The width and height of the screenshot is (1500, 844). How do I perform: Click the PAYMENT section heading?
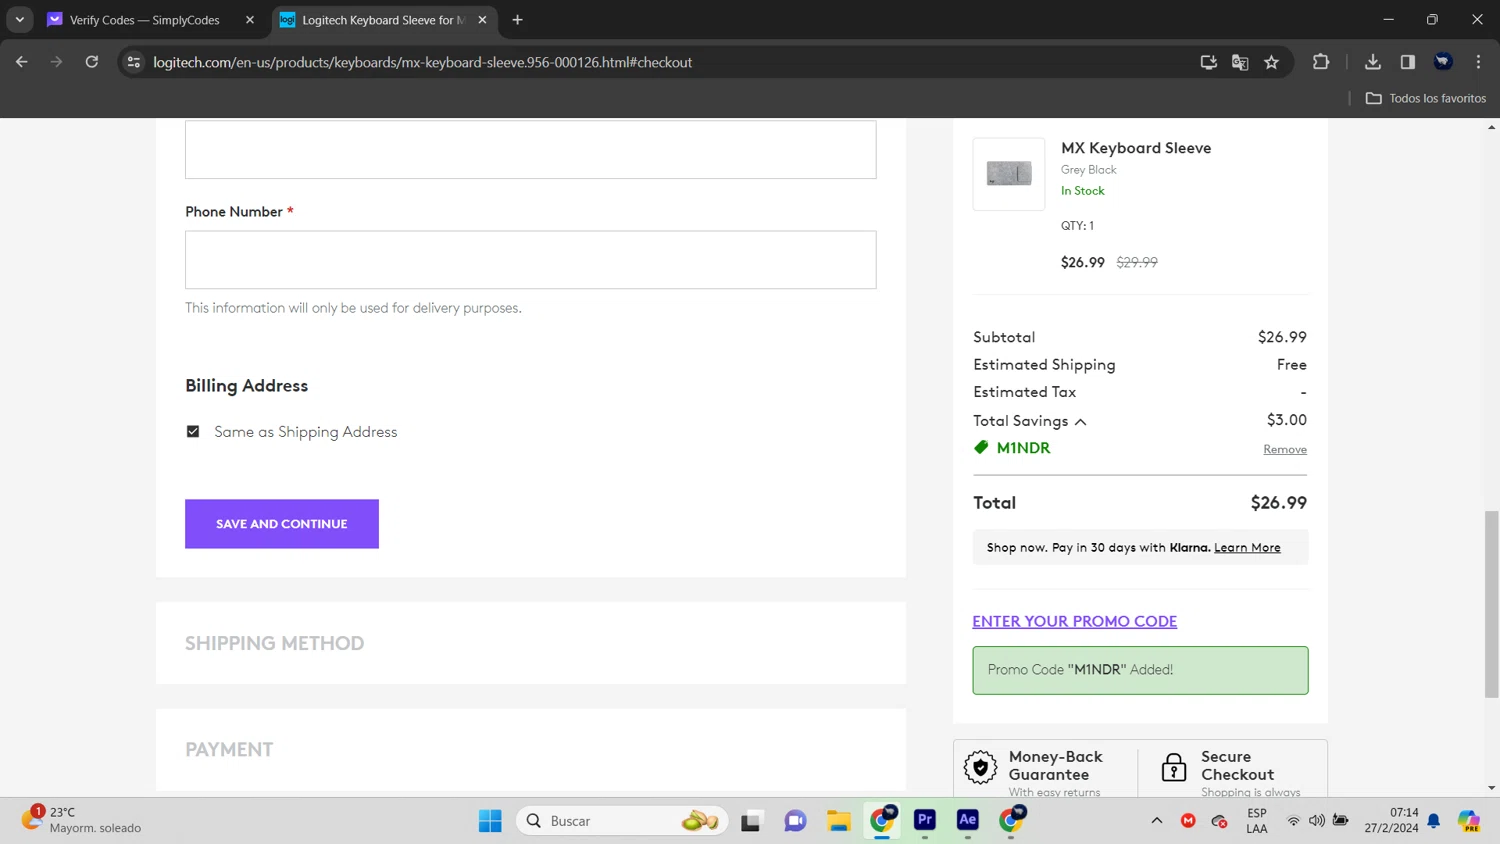click(x=229, y=750)
